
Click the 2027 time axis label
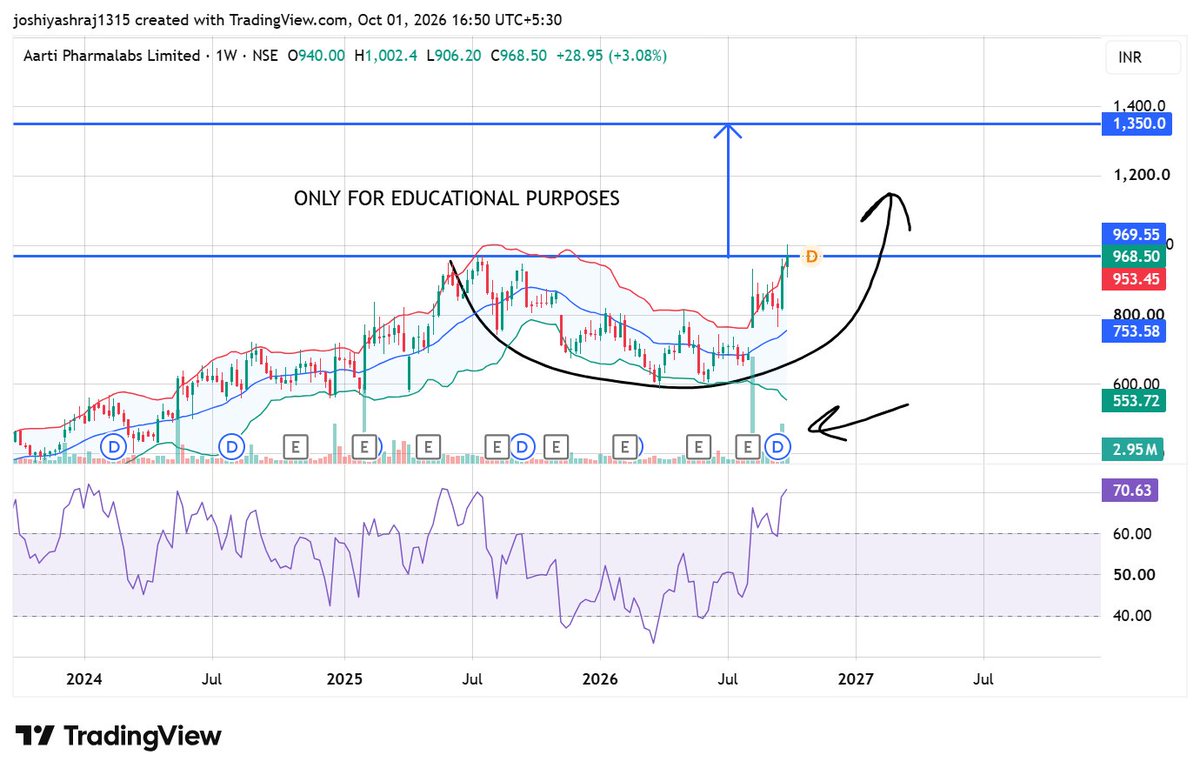click(856, 679)
